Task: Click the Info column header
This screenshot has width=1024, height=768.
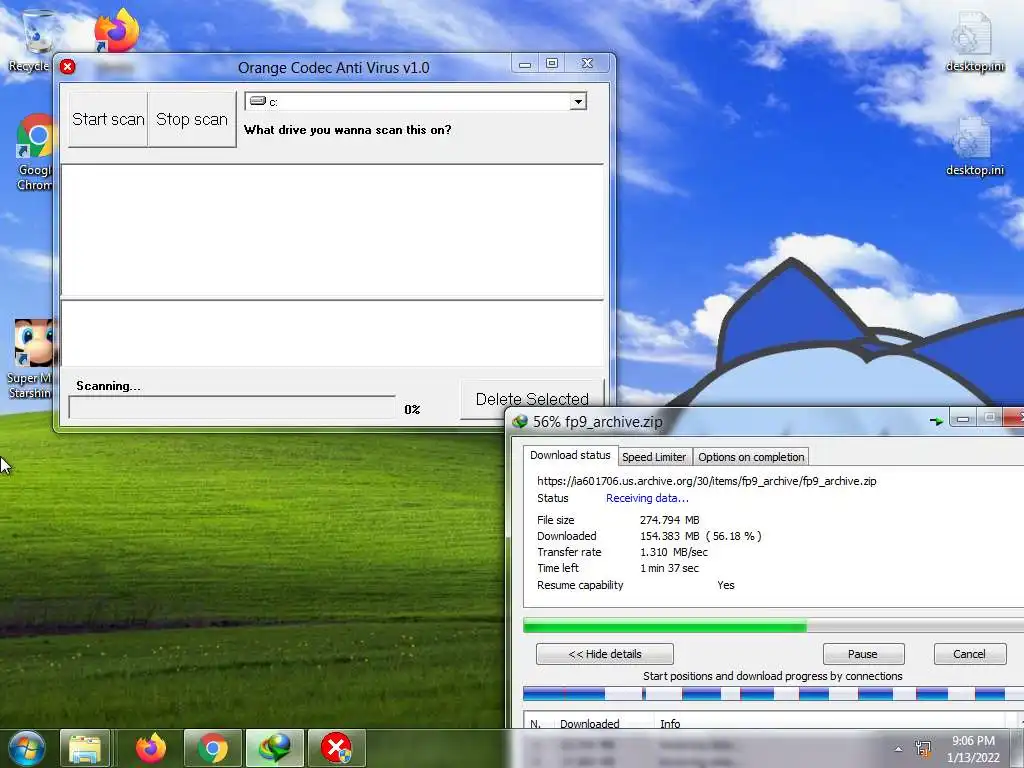Action: pos(670,724)
